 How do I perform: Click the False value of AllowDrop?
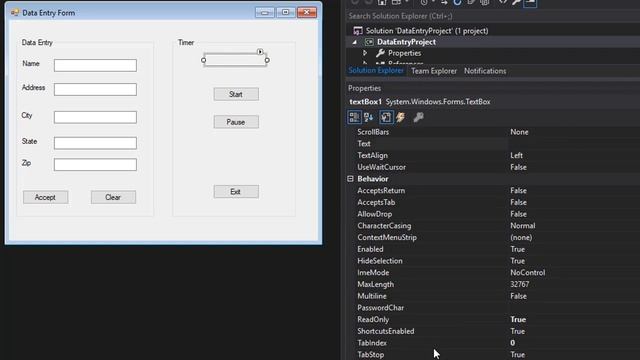tap(518, 214)
